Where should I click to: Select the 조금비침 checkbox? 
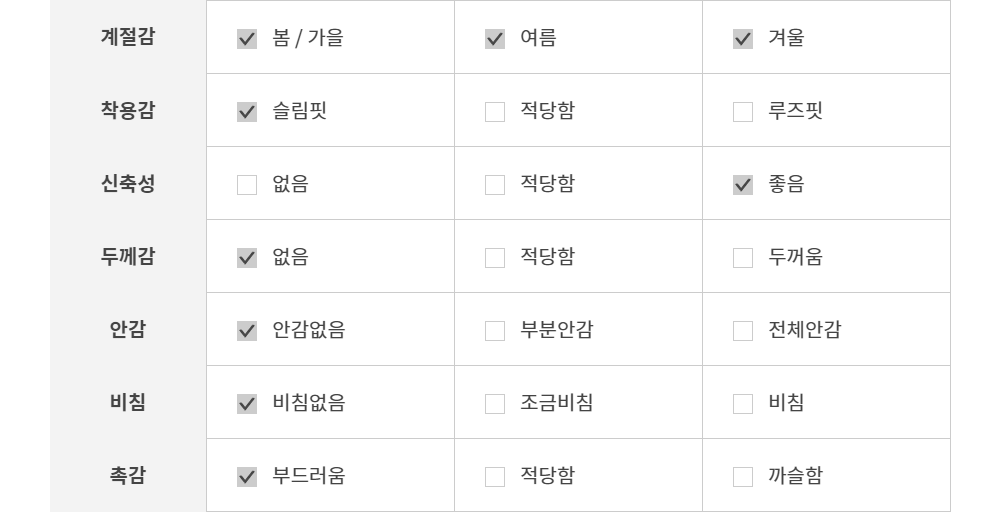coord(495,404)
